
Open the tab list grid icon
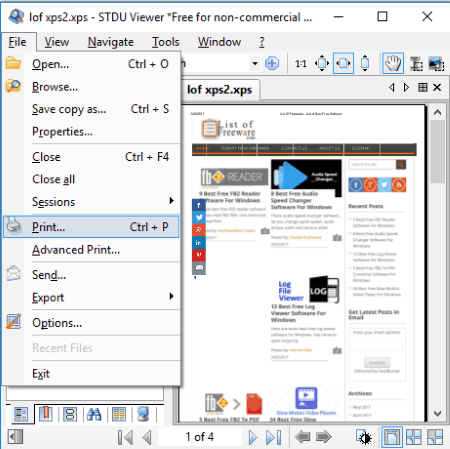pos(423,87)
